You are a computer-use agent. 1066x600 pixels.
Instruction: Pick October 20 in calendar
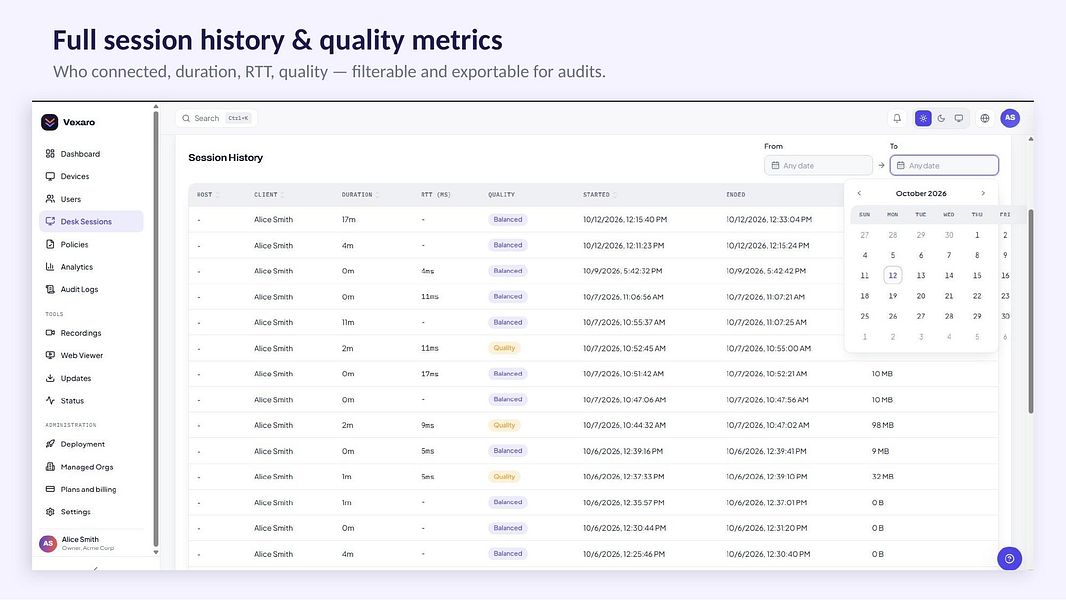pos(921,296)
